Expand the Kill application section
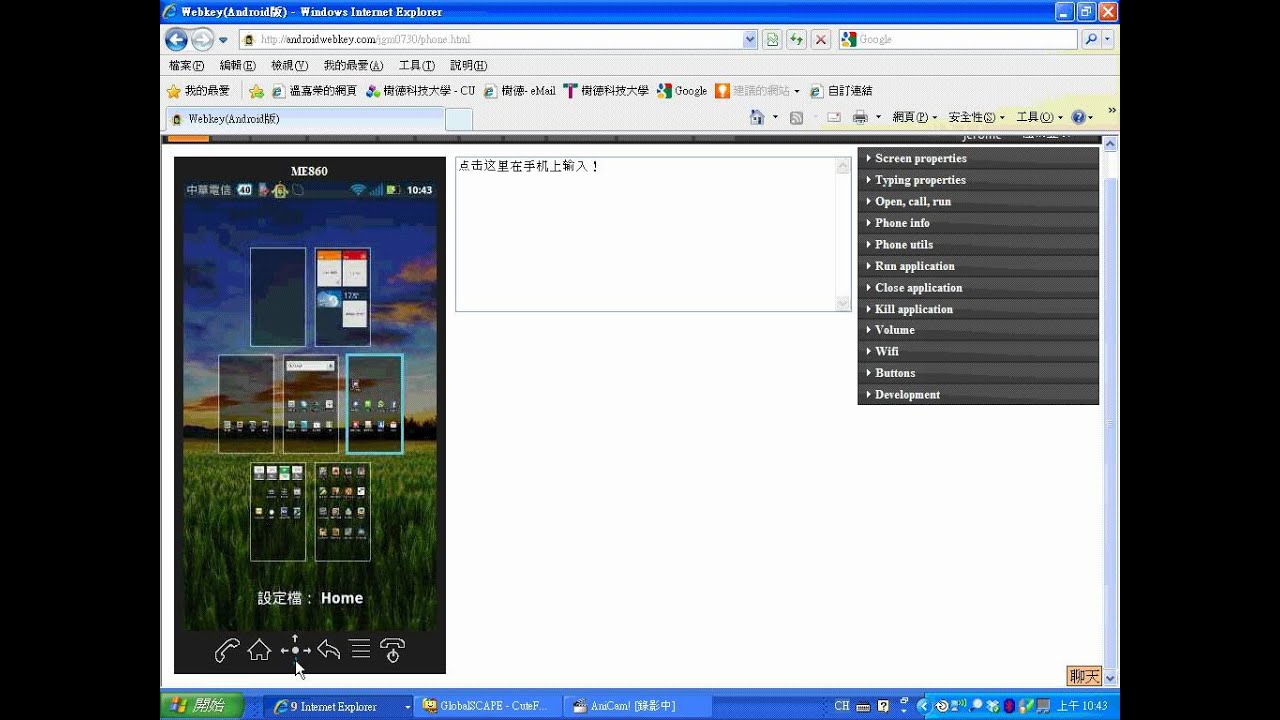This screenshot has height=720, width=1280. pyautogui.click(x=978, y=309)
